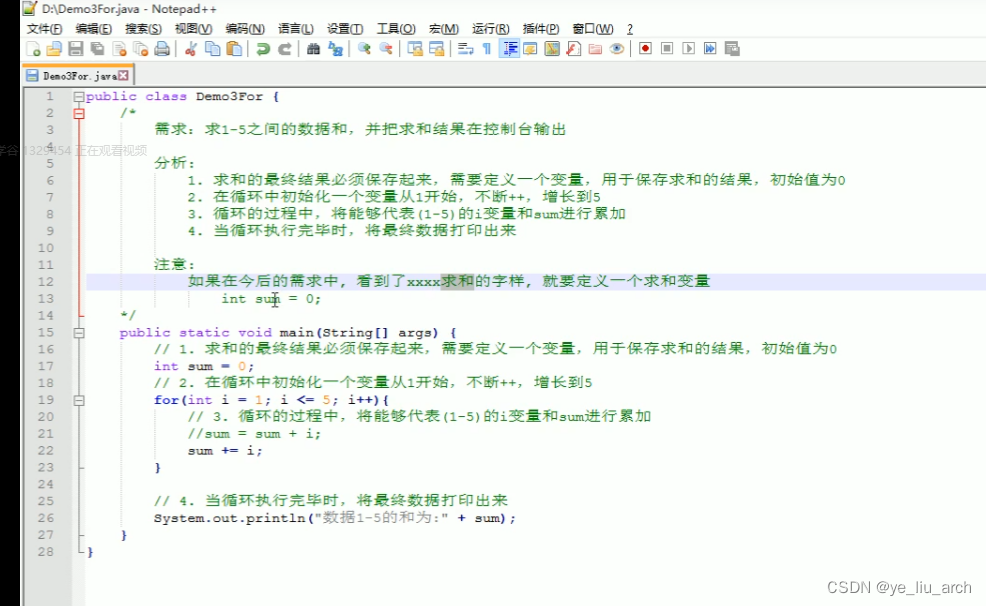
Task: Click the text 'public class Demo3For {'
Action: coord(182,96)
